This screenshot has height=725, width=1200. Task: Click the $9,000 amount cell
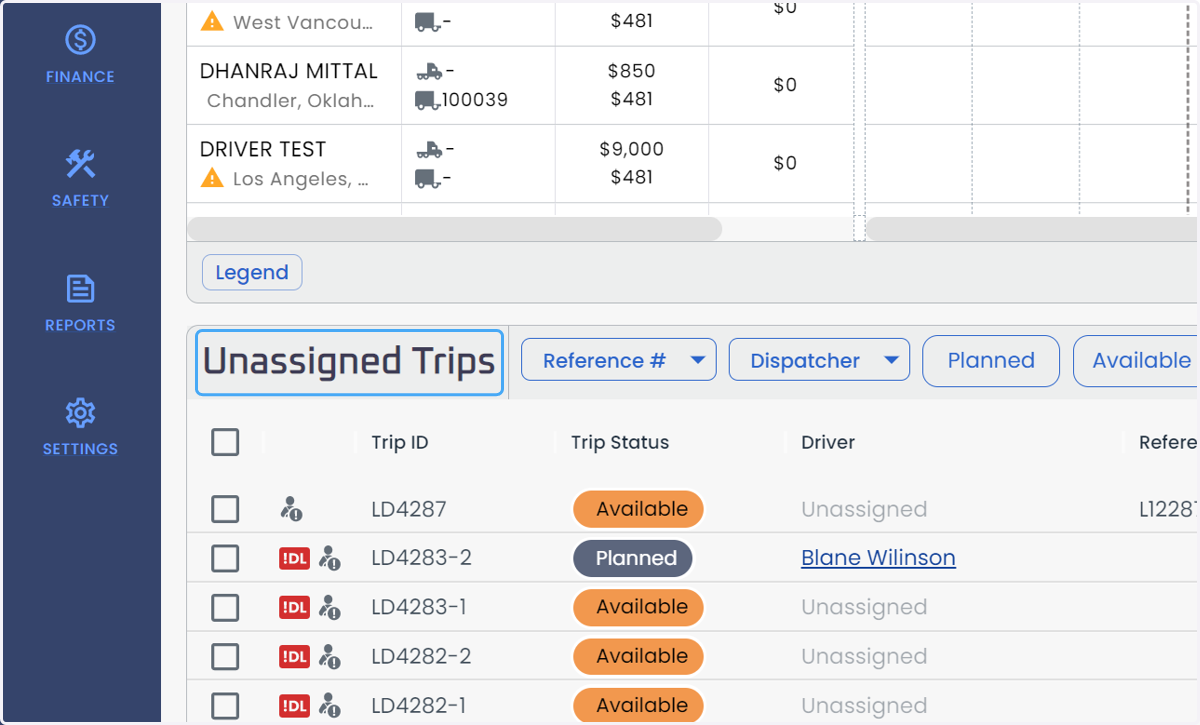[632, 149]
